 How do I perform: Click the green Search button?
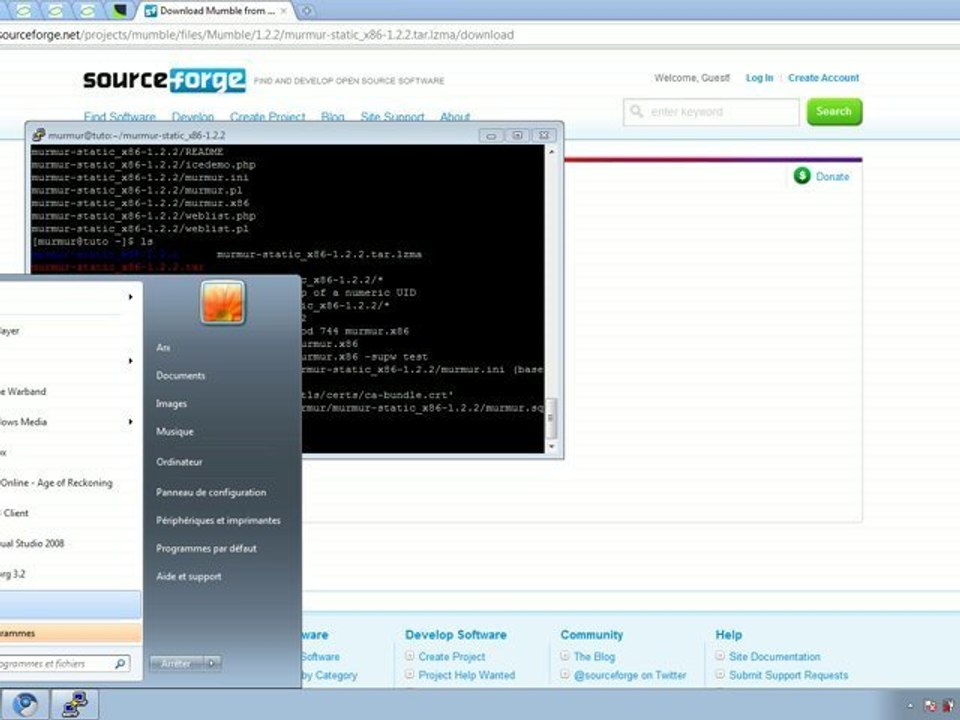point(834,111)
